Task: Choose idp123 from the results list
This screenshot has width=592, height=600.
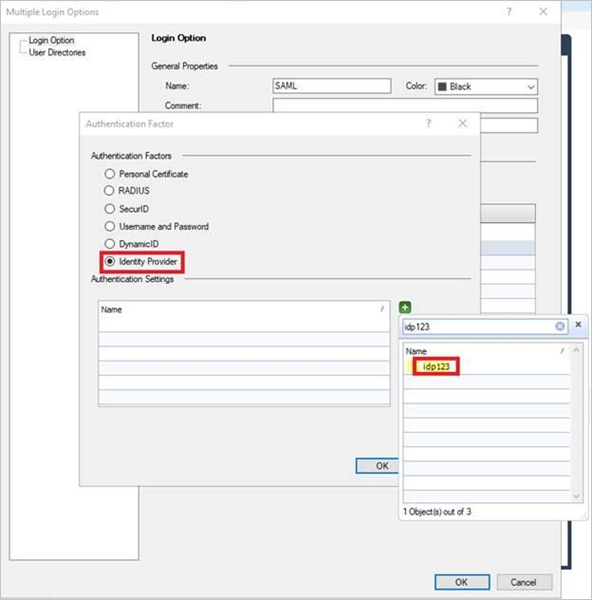Action: [436, 367]
